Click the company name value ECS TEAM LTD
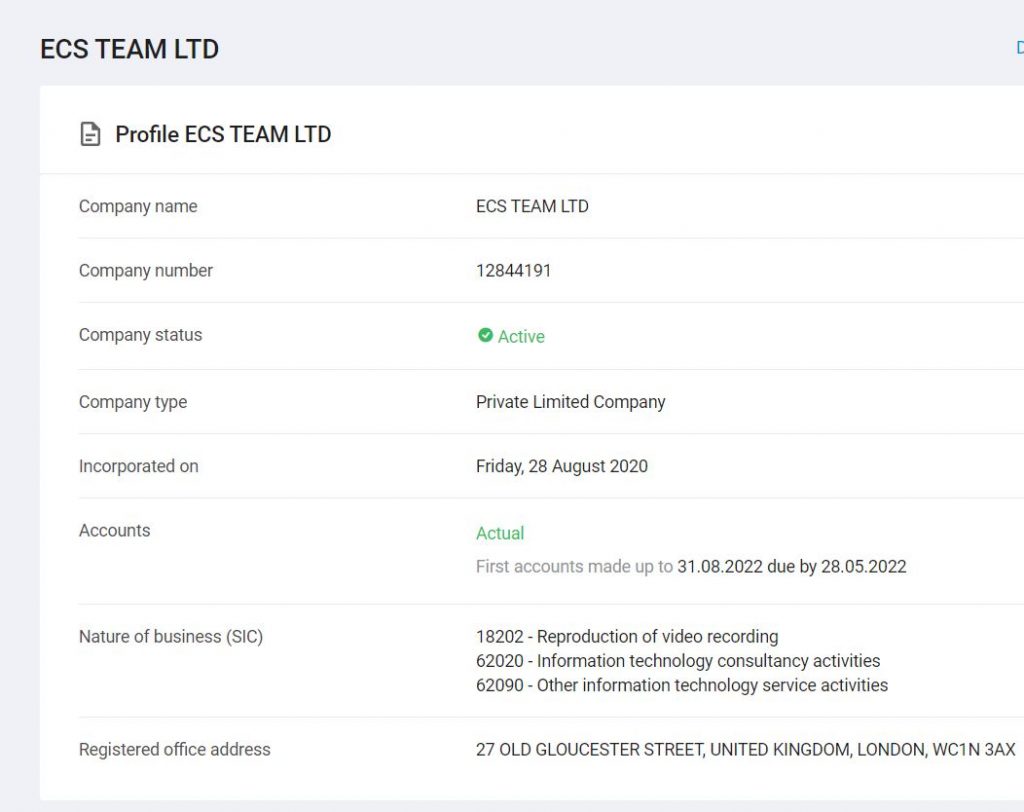This screenshot has width=1024, height=812. [532, 206]
